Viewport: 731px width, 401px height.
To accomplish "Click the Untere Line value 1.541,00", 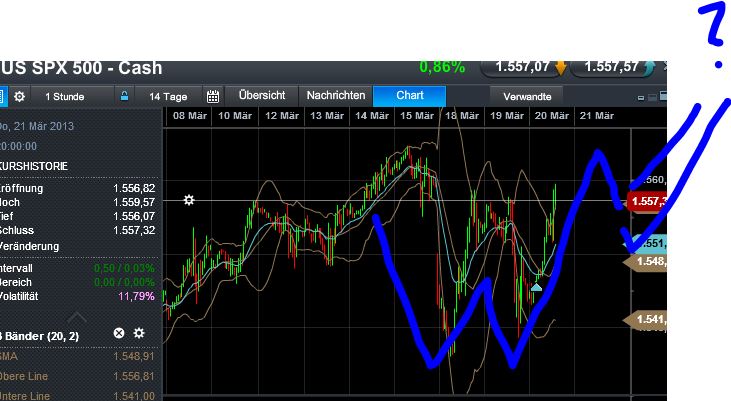I will click(134, 396).
